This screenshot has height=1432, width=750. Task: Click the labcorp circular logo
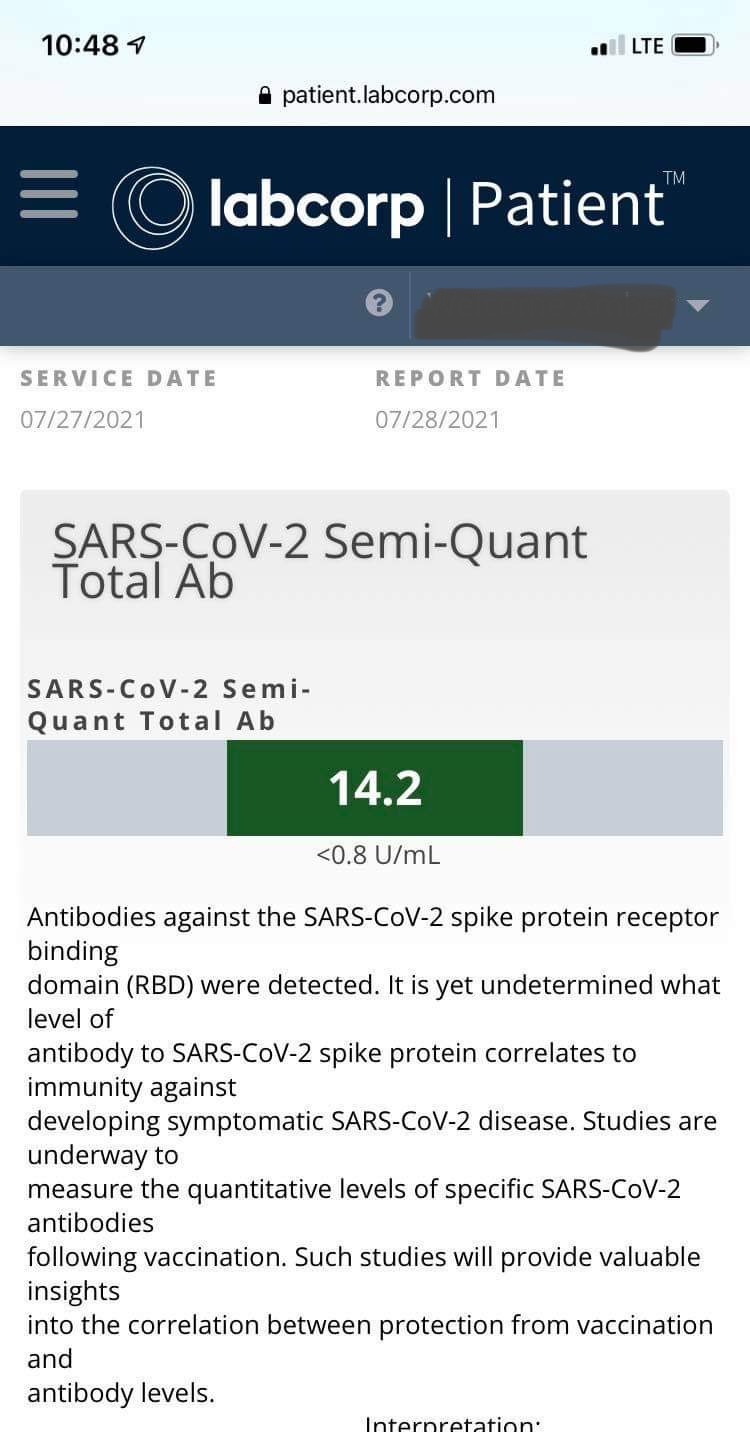pyautogui.click(x=152, y=207)
